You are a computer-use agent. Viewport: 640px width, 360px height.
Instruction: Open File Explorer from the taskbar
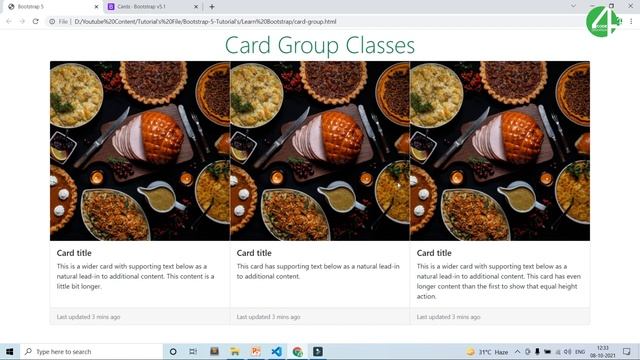235,351
